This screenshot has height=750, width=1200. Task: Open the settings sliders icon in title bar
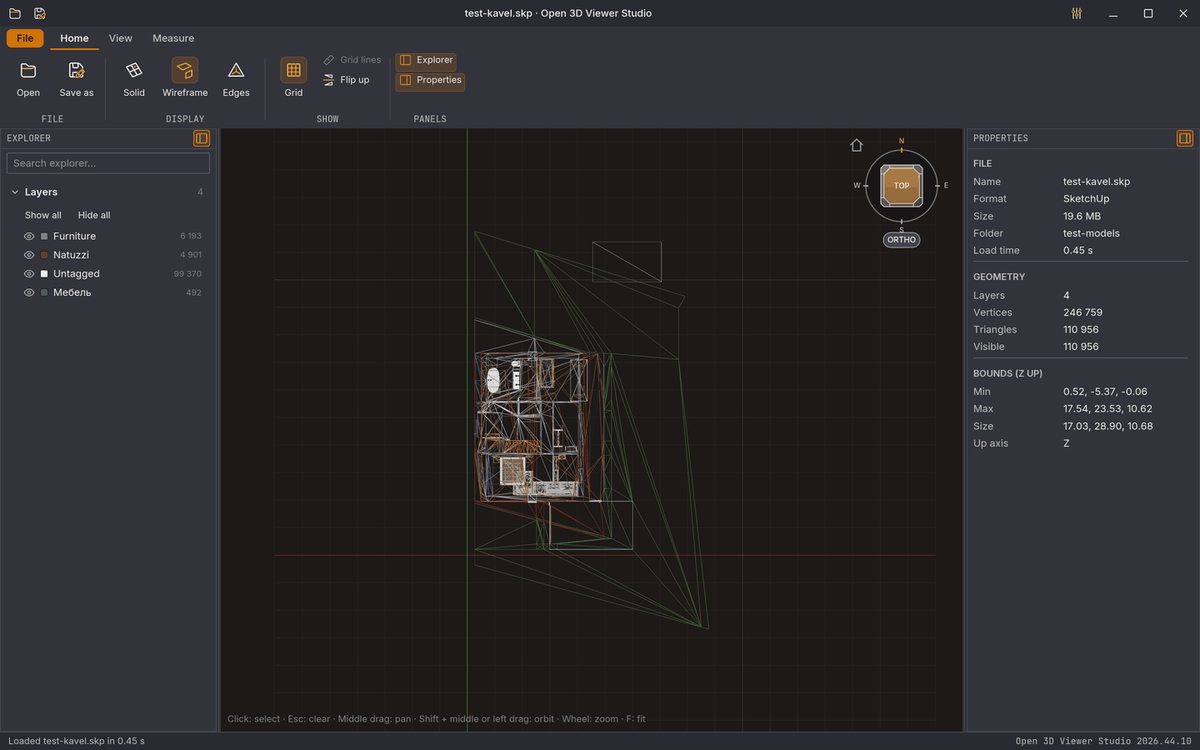click(1076, 13)
